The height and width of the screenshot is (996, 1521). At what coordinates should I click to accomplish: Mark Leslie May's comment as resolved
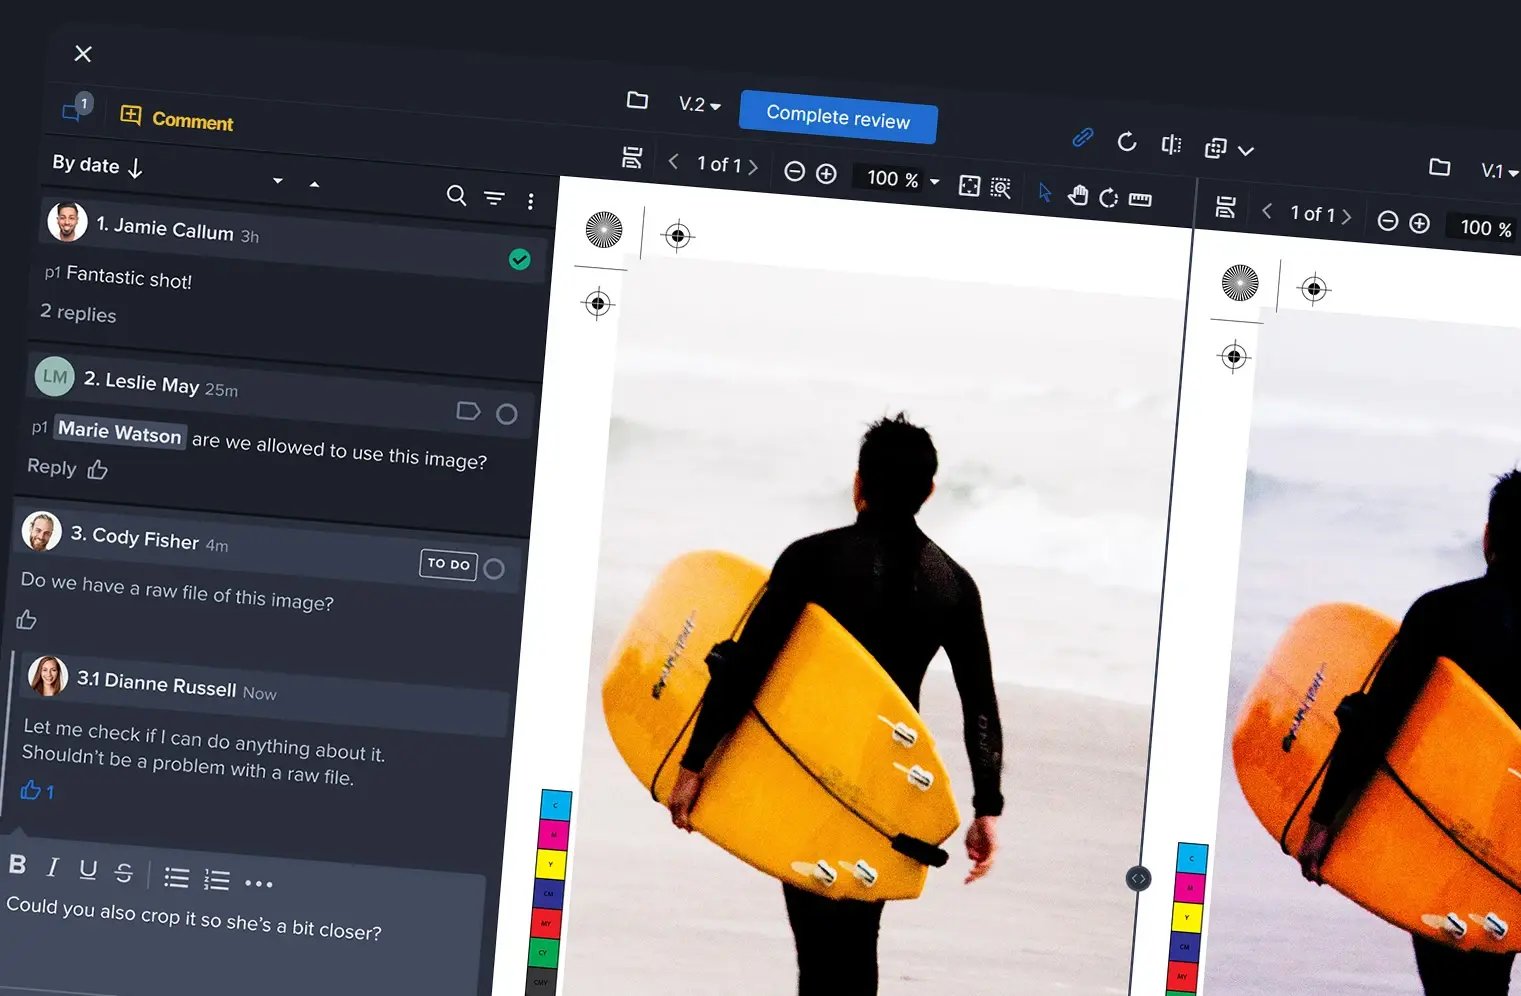507,414
